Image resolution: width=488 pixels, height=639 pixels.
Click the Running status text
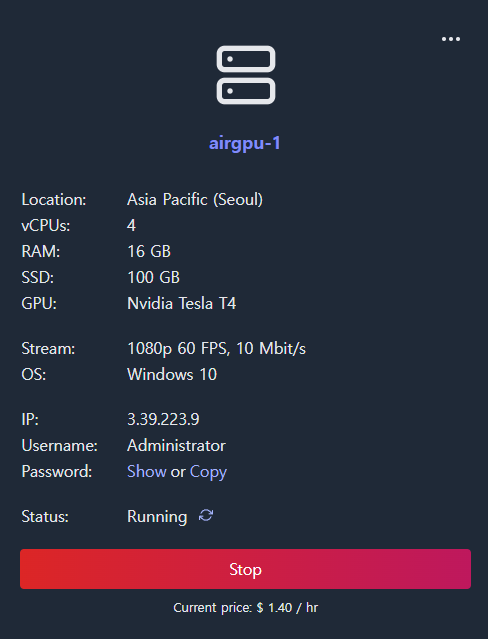pyautogui.click(x=157, y=517)
